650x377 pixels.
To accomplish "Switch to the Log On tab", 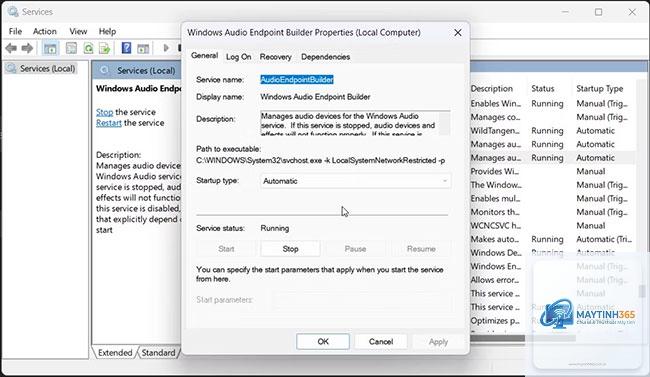I will [x=238, y=57].
